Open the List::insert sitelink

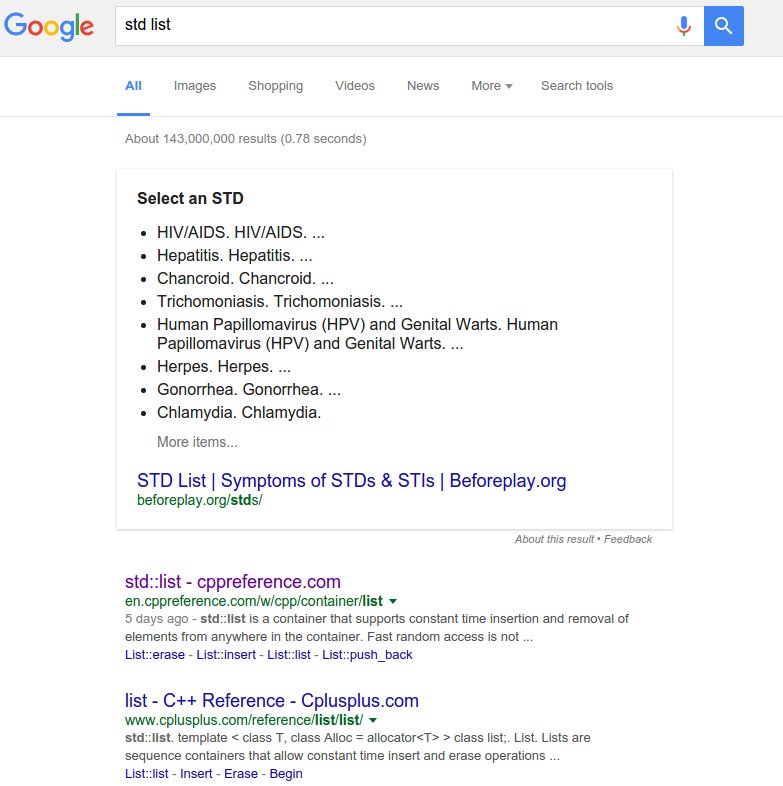pyautogui.click(x=226, y=655)
